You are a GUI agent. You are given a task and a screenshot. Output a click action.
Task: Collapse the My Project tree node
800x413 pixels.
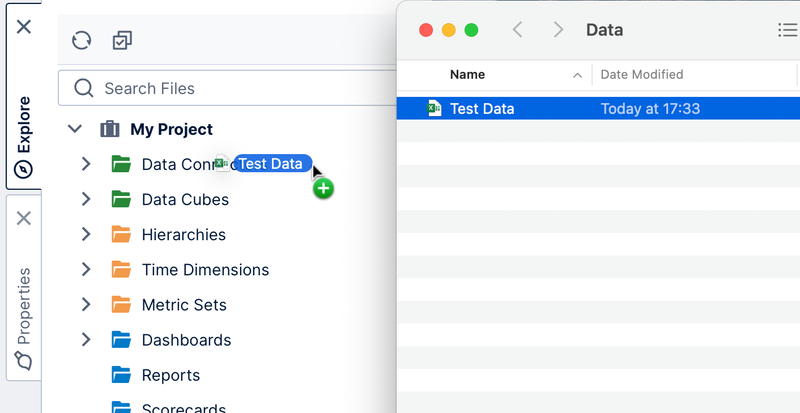point(75,129)
